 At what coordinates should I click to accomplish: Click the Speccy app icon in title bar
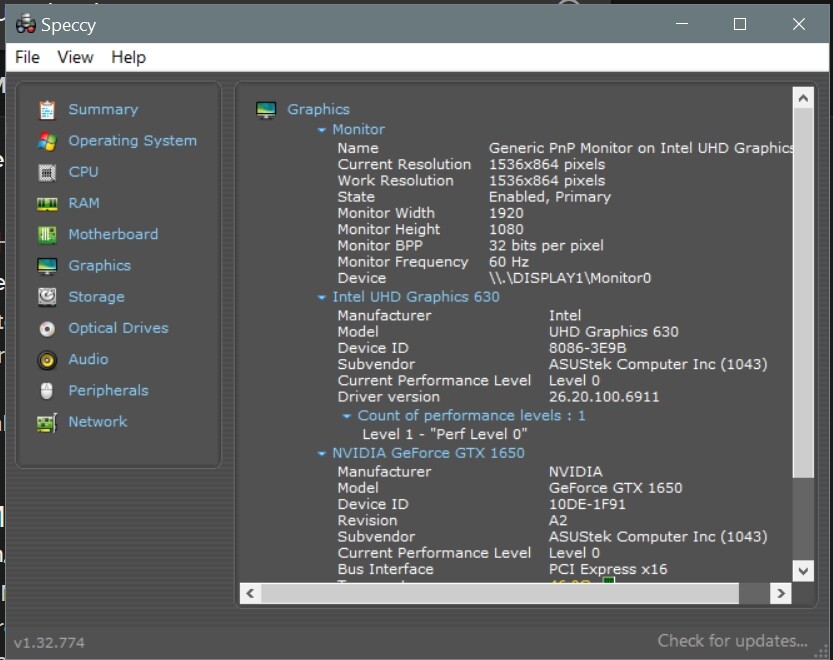point(26,24)
